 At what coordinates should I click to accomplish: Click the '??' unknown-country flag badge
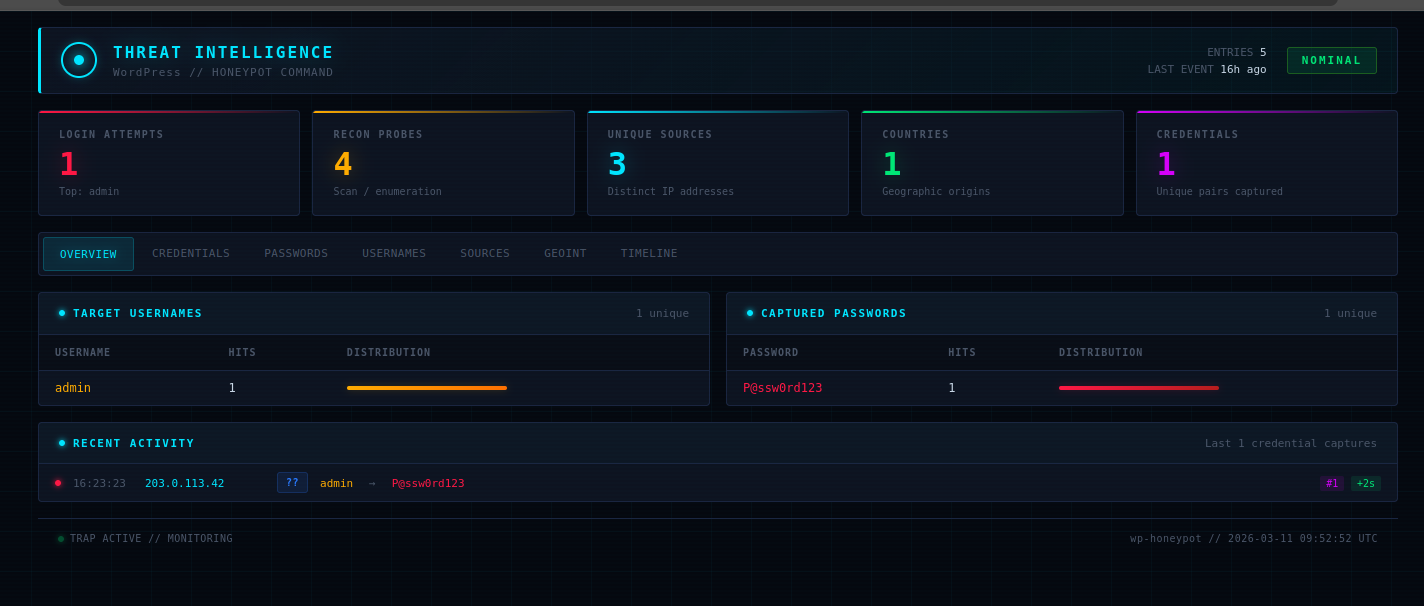pos(292,482)
